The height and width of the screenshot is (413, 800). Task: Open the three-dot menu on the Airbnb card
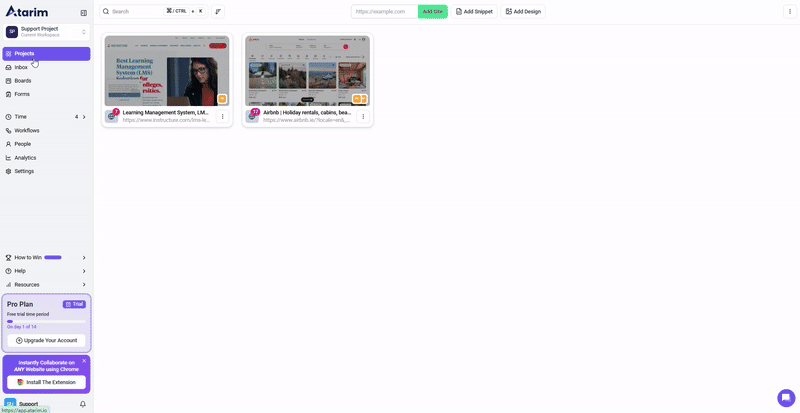[x=363, y=116]
